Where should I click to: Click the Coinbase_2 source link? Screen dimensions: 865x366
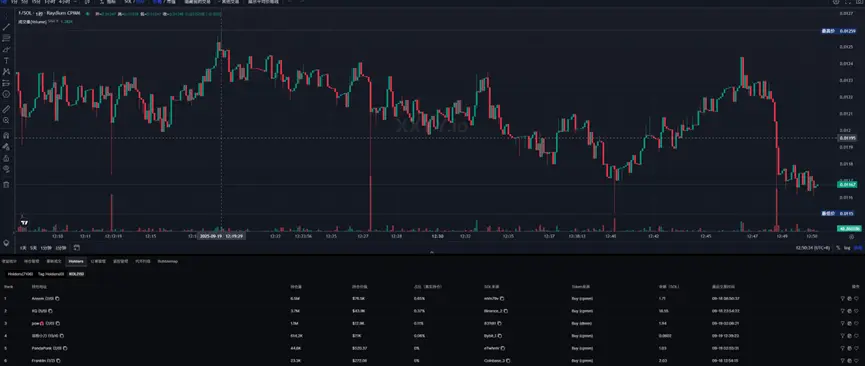point(494,361)
